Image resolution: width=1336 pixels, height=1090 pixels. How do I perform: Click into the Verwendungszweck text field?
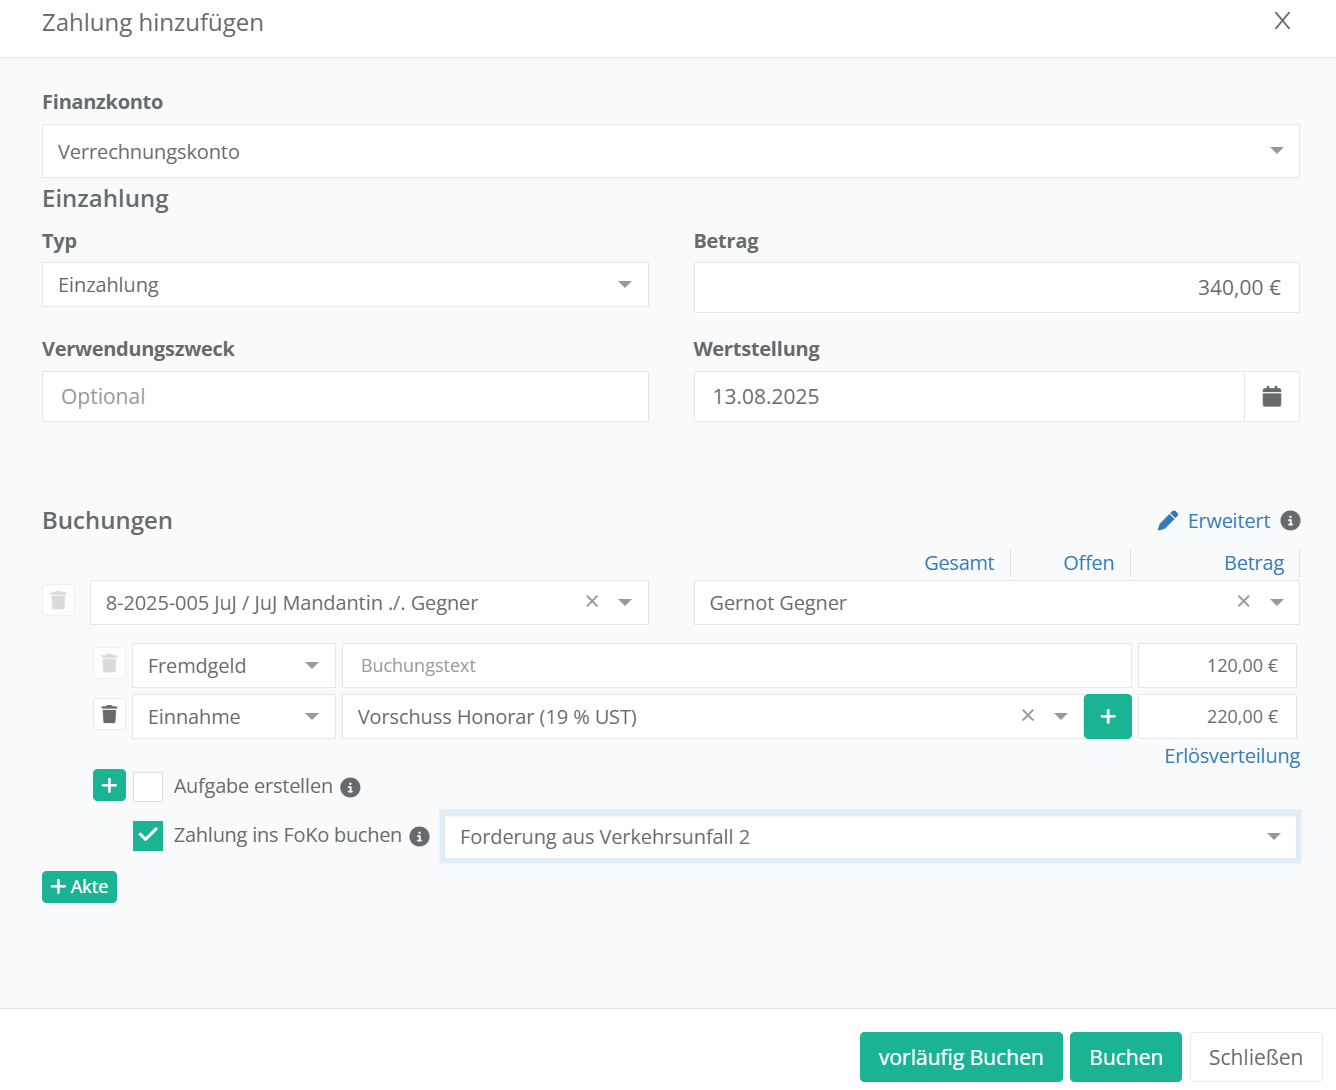pos(345,397)
